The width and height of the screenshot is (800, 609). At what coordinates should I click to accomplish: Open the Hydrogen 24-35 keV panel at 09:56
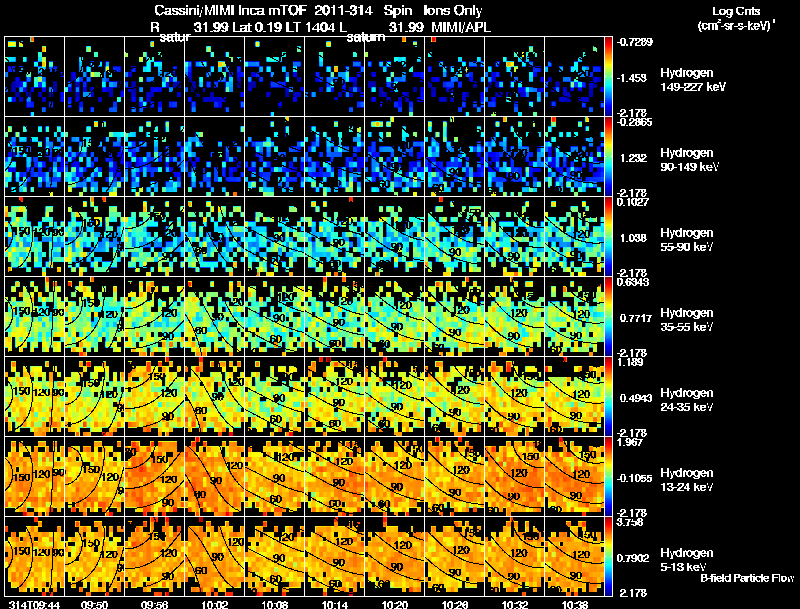155,396
